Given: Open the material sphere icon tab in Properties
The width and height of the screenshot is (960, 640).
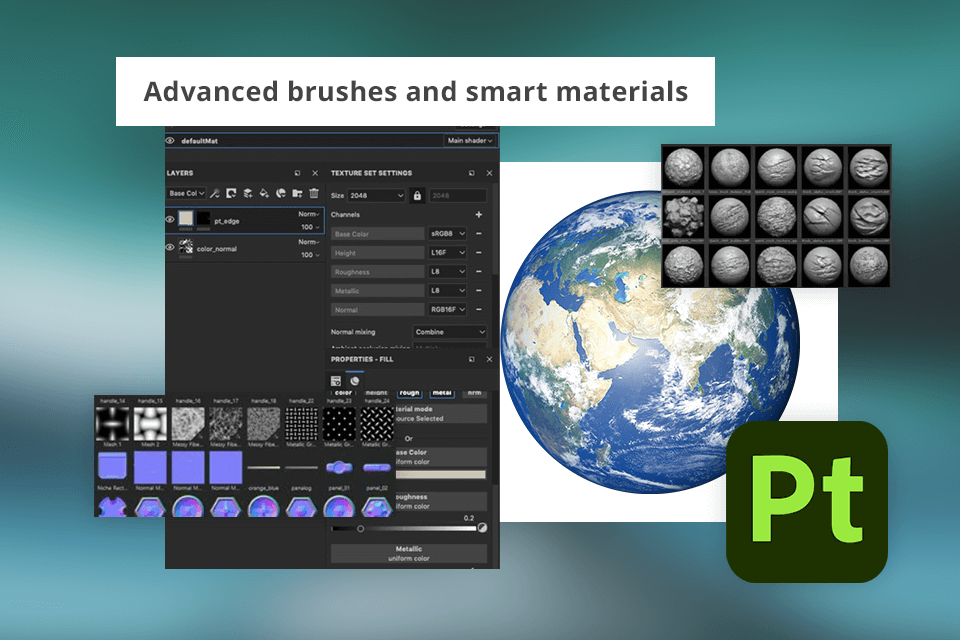Looking at the screenshot, I should pos(354,380).
